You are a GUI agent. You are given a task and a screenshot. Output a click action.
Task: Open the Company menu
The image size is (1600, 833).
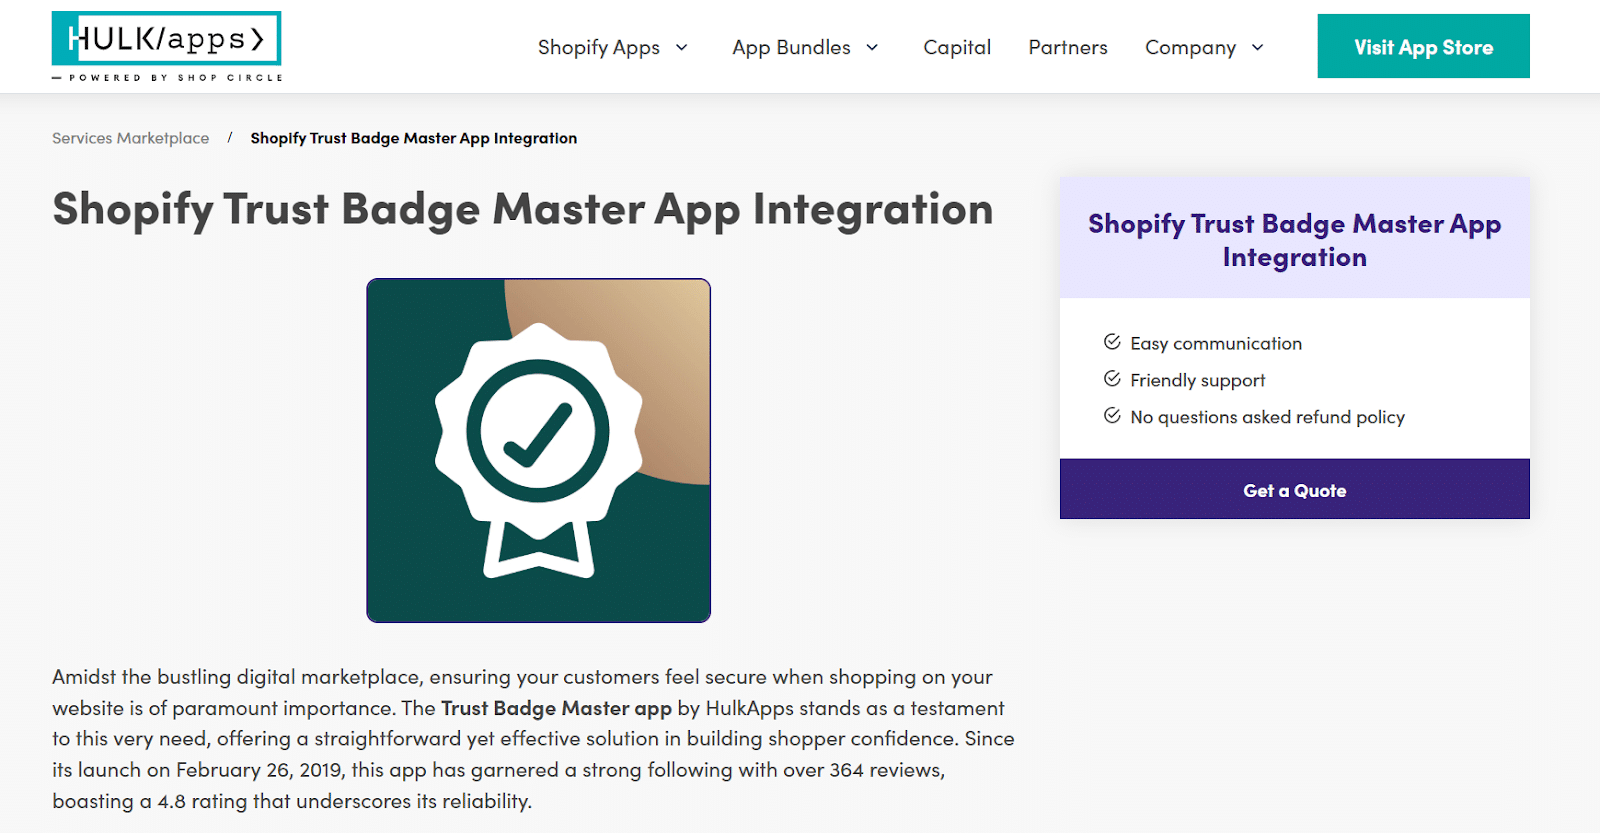pos(1190,47)
